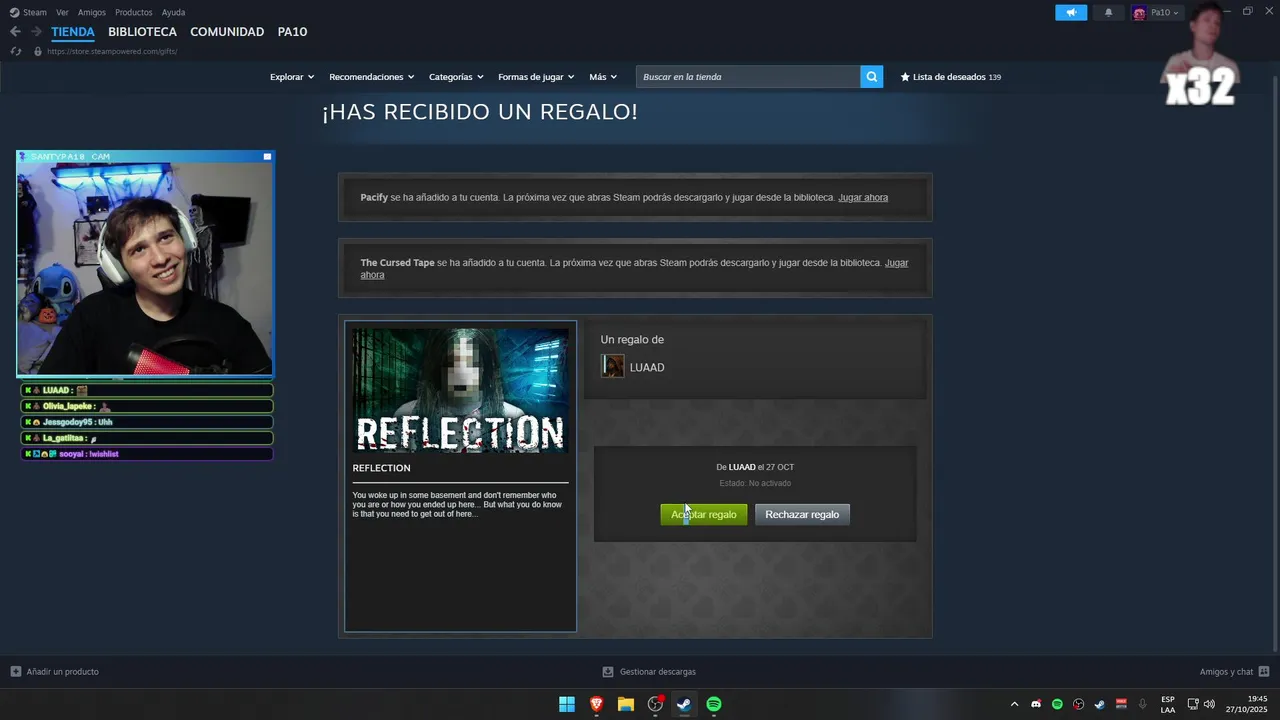1280x720 pixels.
Task: Click the volume speaker tray icon
Action: pyautogui.click(x=1209, y=704)
